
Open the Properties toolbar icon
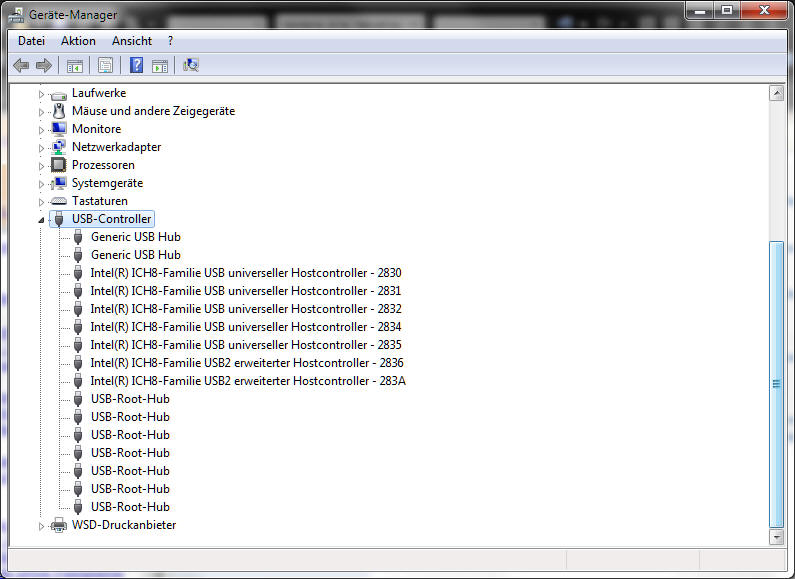[x=105, y=65]
